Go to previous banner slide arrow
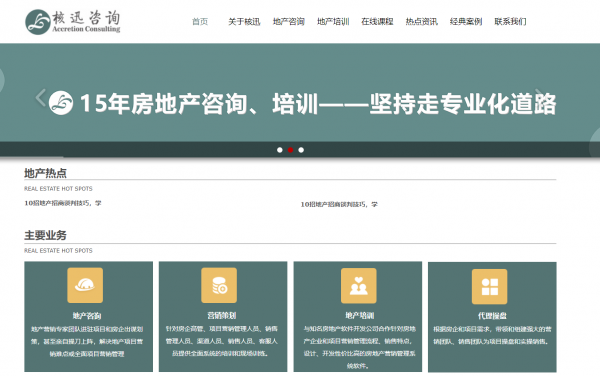The image size is (600, 376). click(x=41, y=98)
